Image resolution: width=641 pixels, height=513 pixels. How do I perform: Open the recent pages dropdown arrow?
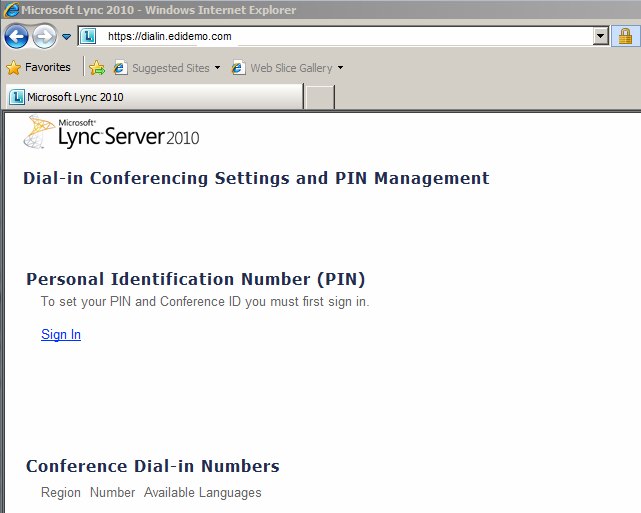pyautogui.click(x=66, y=37)
